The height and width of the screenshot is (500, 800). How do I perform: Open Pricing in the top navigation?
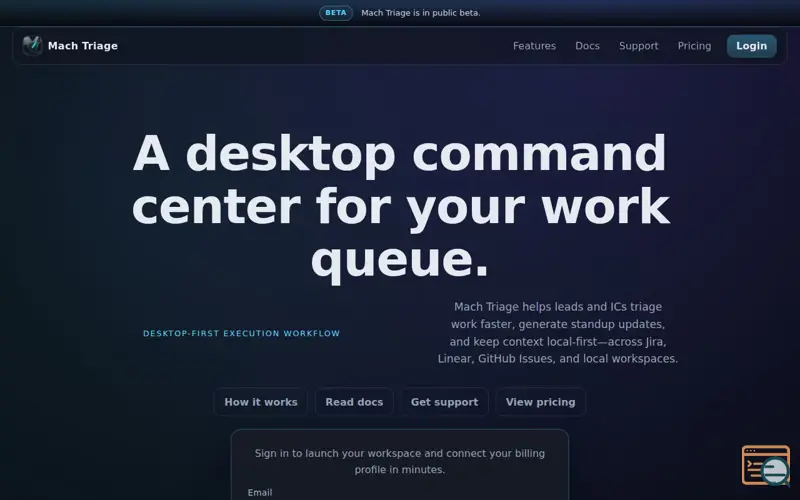pyautogui.click(x=694, y=46)
